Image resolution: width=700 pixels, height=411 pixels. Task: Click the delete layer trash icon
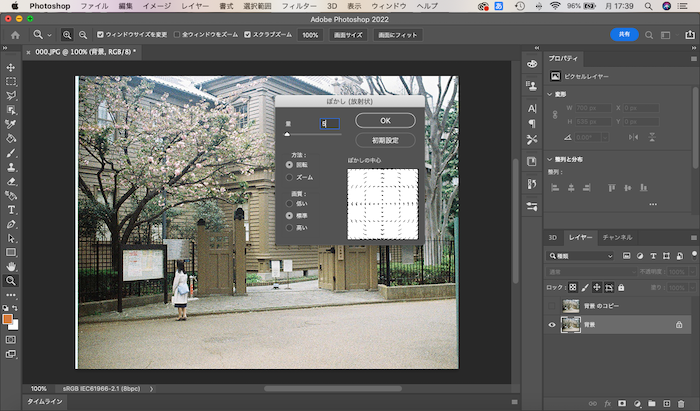681,403
